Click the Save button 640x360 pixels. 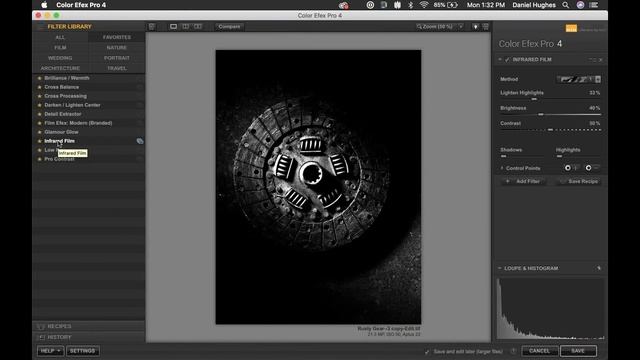click(578, 351)
